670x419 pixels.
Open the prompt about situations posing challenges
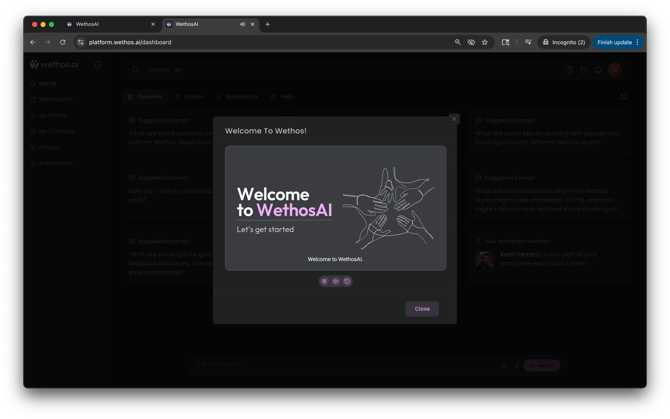click(549, 194)
